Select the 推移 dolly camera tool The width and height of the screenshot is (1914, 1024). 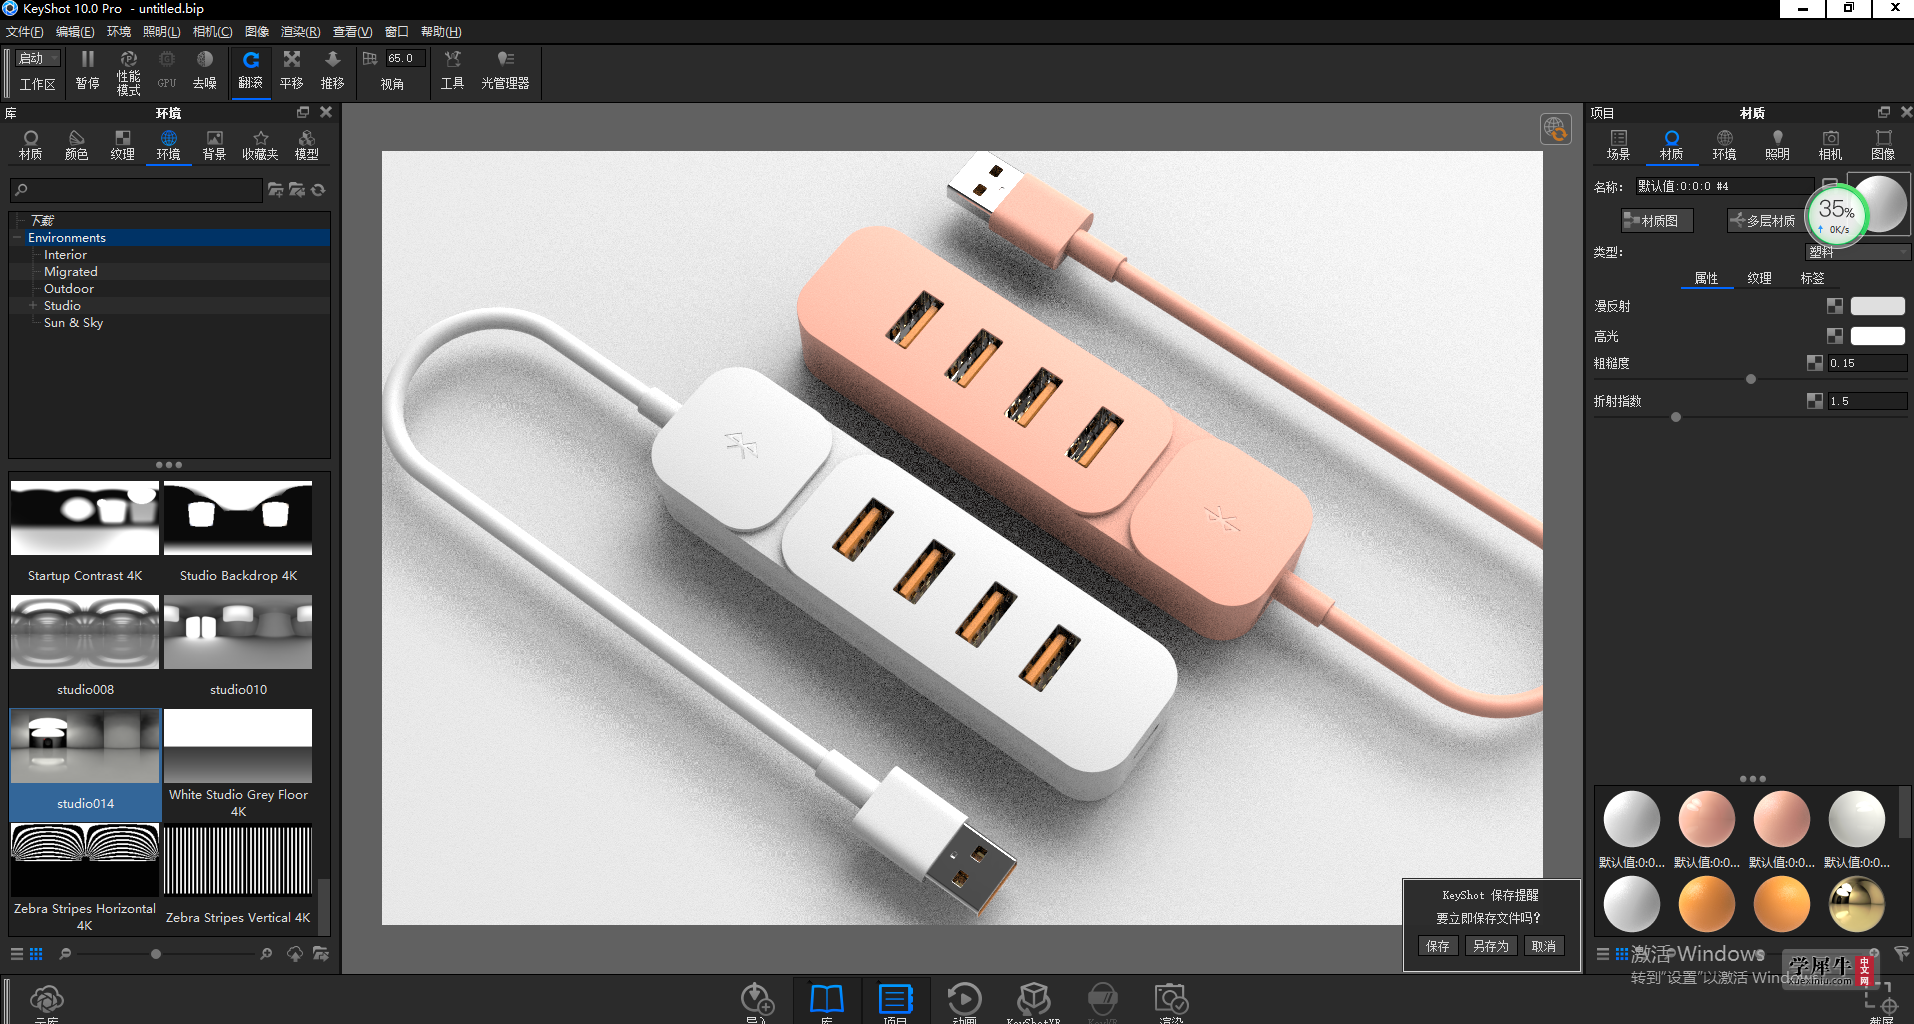coord(333,70)
